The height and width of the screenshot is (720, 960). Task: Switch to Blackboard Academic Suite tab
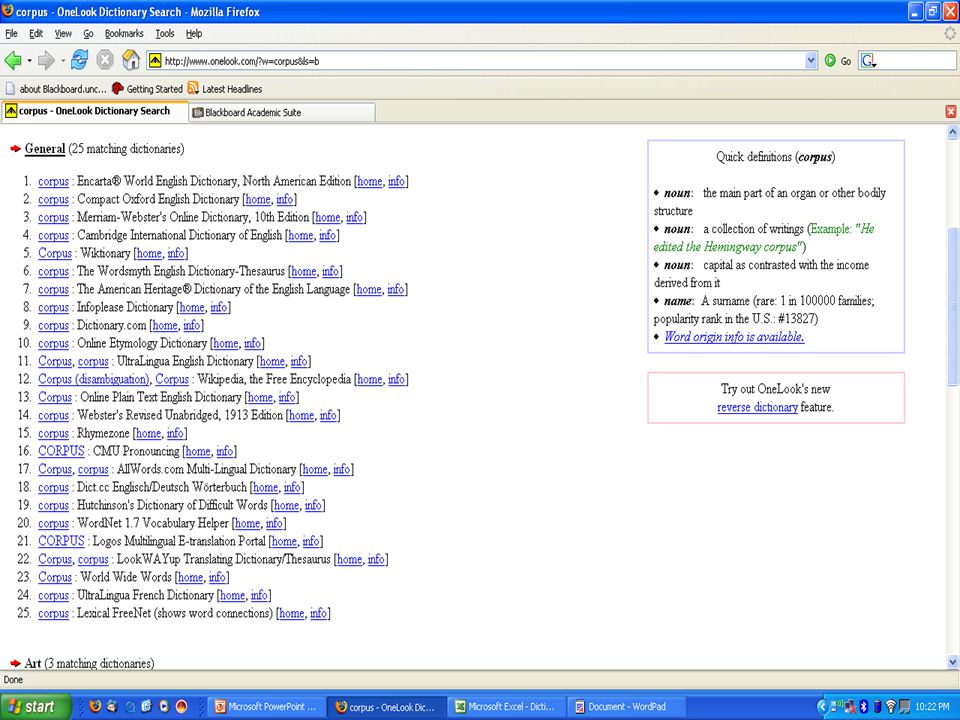tap(282, 113)
